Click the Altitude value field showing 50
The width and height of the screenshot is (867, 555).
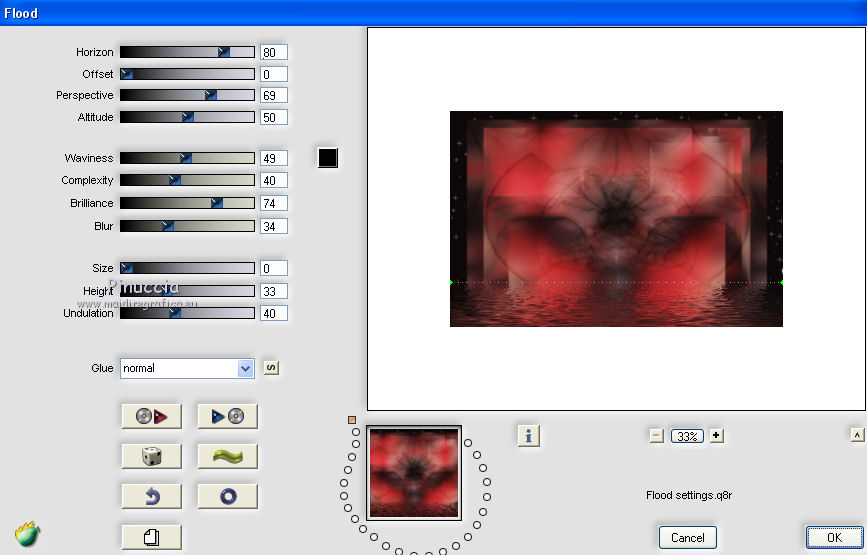click(x=274, y=117)
